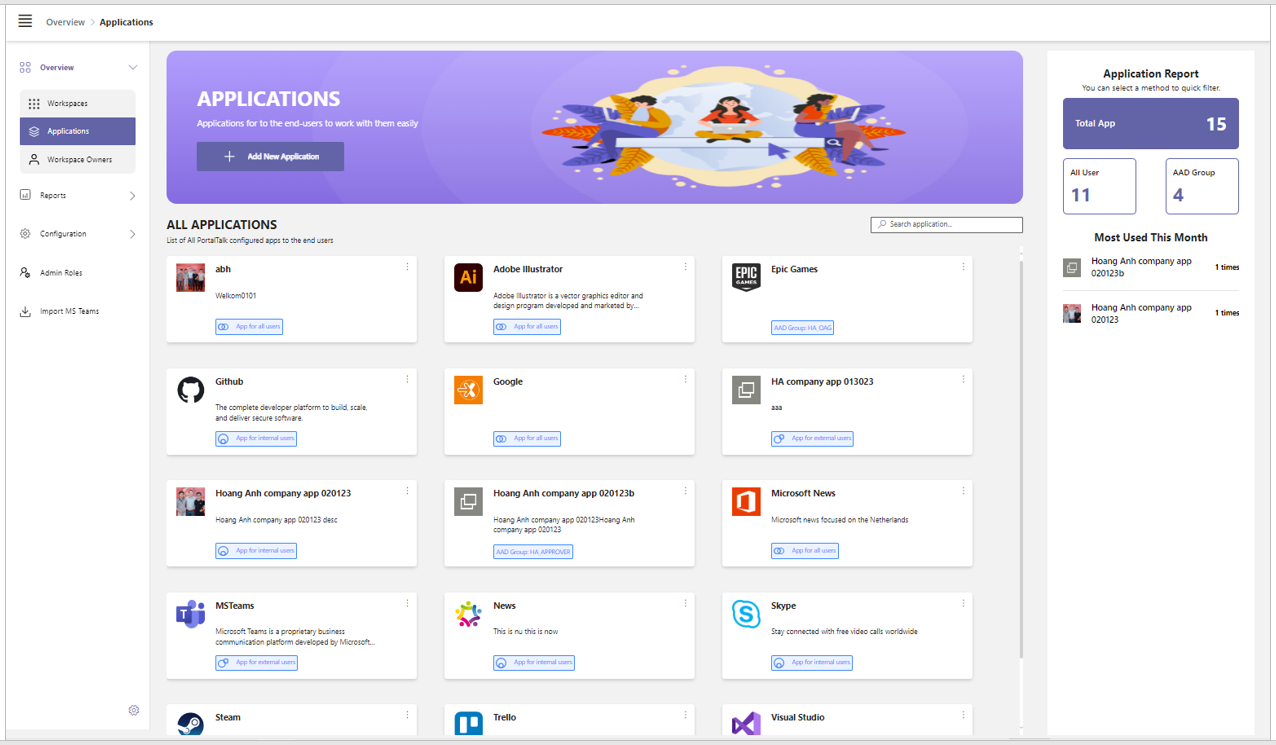Filter by All User 11 tile
Image resolution: width=1276 pixels, height=745 pixels.
(1099, 186)
